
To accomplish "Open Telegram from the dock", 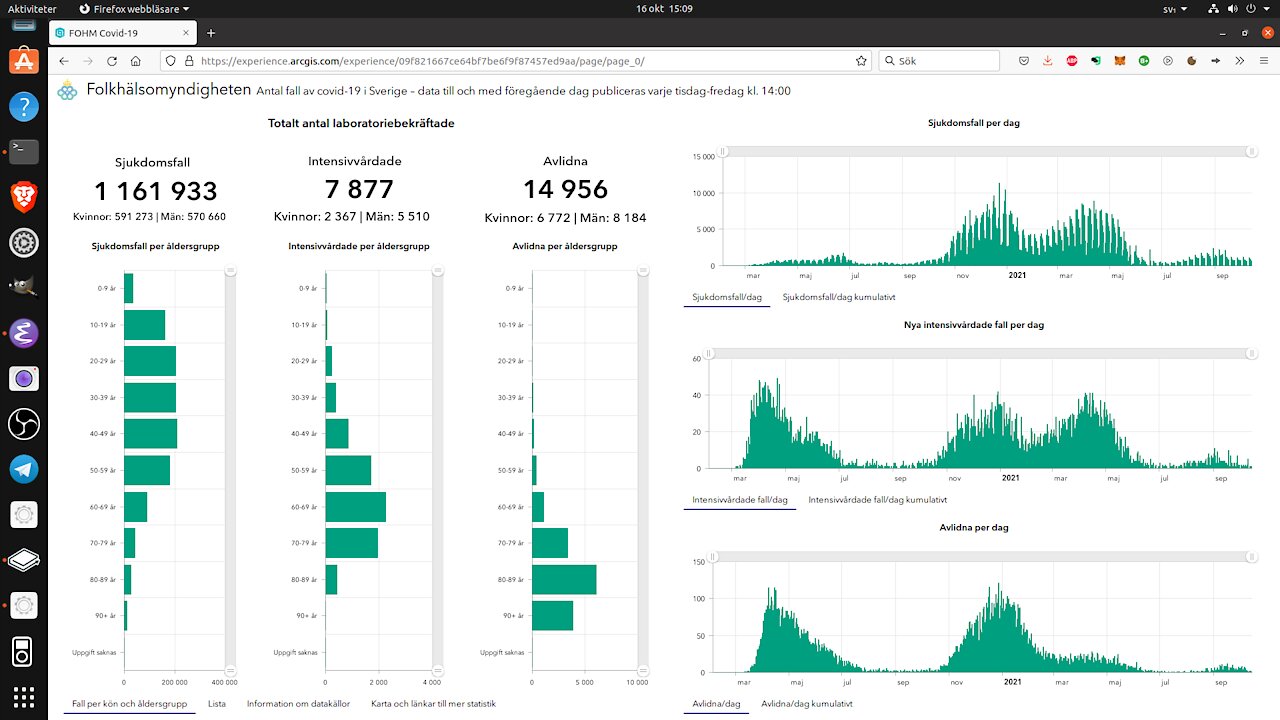I will 24,469.
